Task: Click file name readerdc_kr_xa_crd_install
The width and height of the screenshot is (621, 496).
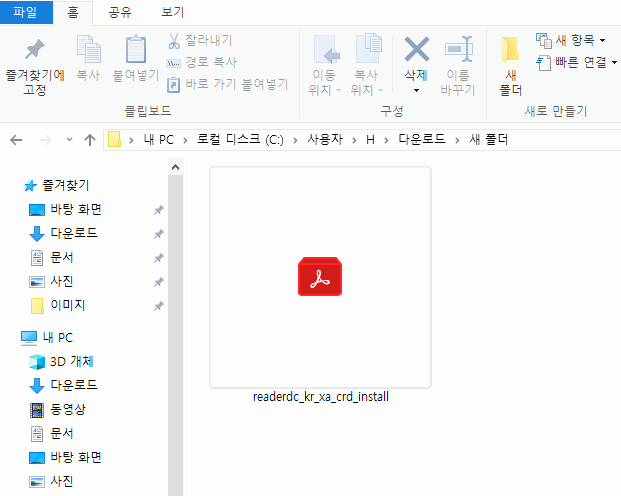Action: coord(321,397)
